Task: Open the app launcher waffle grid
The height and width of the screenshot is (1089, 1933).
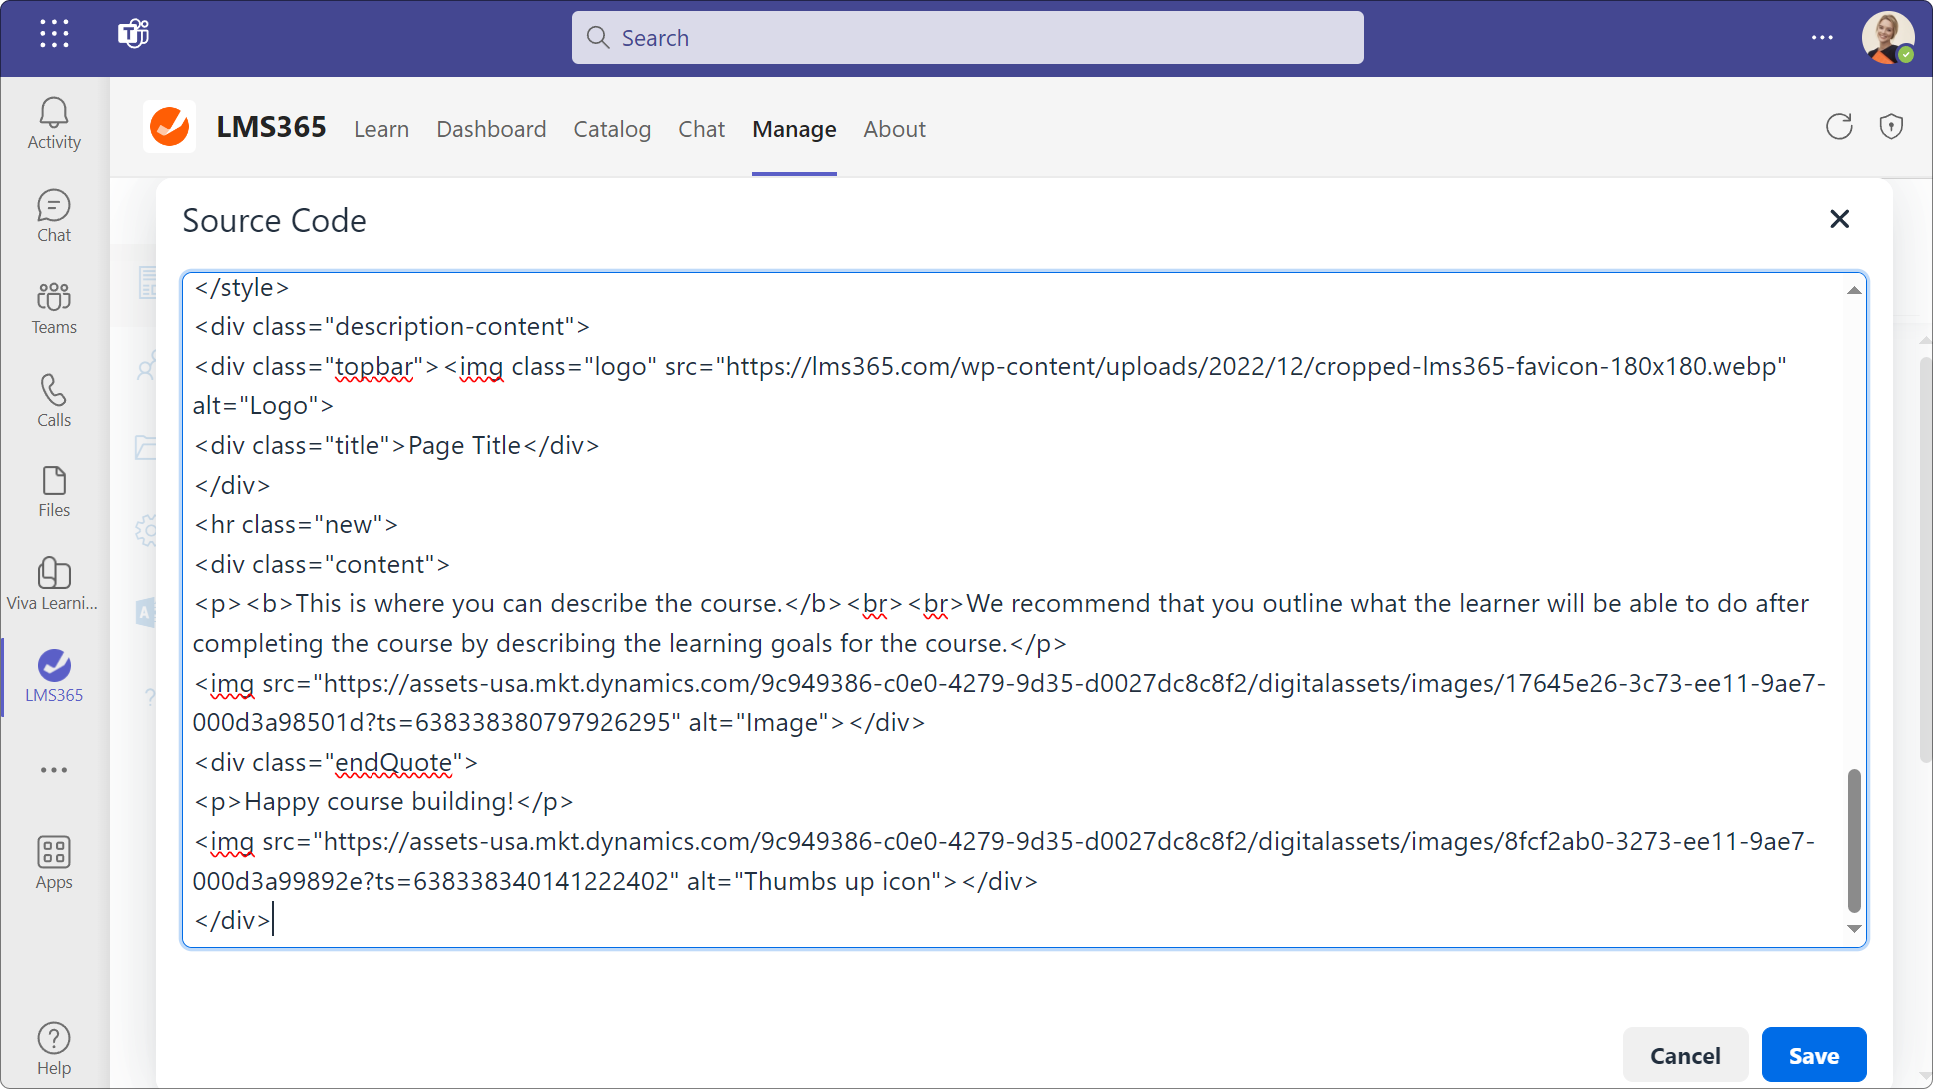Action: 54,34
